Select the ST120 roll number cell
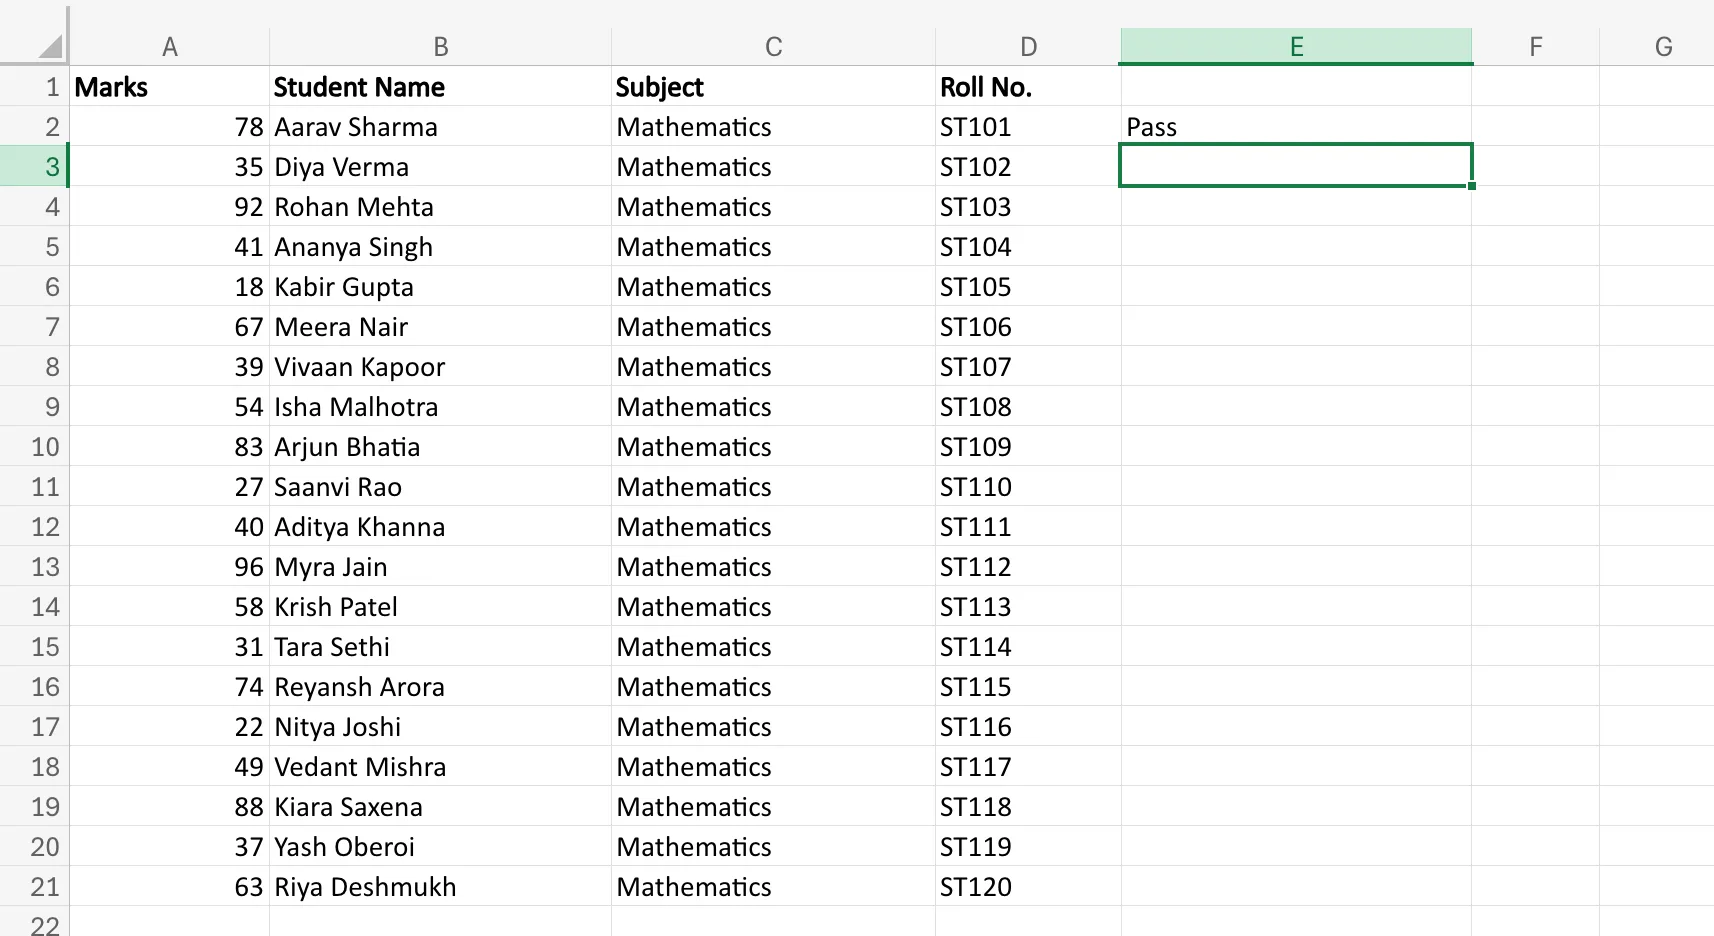Image resolution: width=1714 pixels, height=936 pixels. pyautogui.click(x=1028, y=886)
